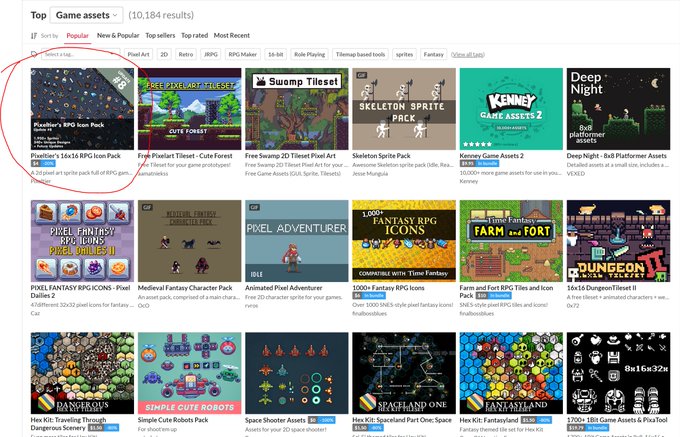Viewport: 680px width, 437px height.
Task: Click the Skeleton Sprite Pack title link
Action: 381,156
